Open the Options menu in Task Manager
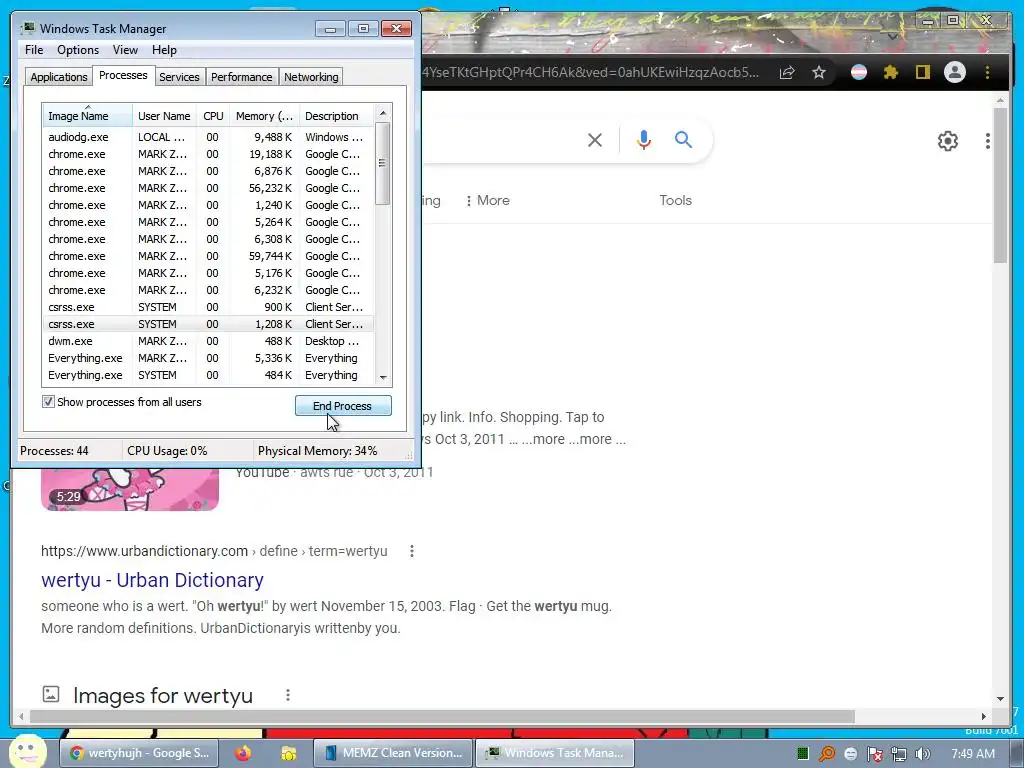Screen dimensions: 1024x768 point(78,50)
